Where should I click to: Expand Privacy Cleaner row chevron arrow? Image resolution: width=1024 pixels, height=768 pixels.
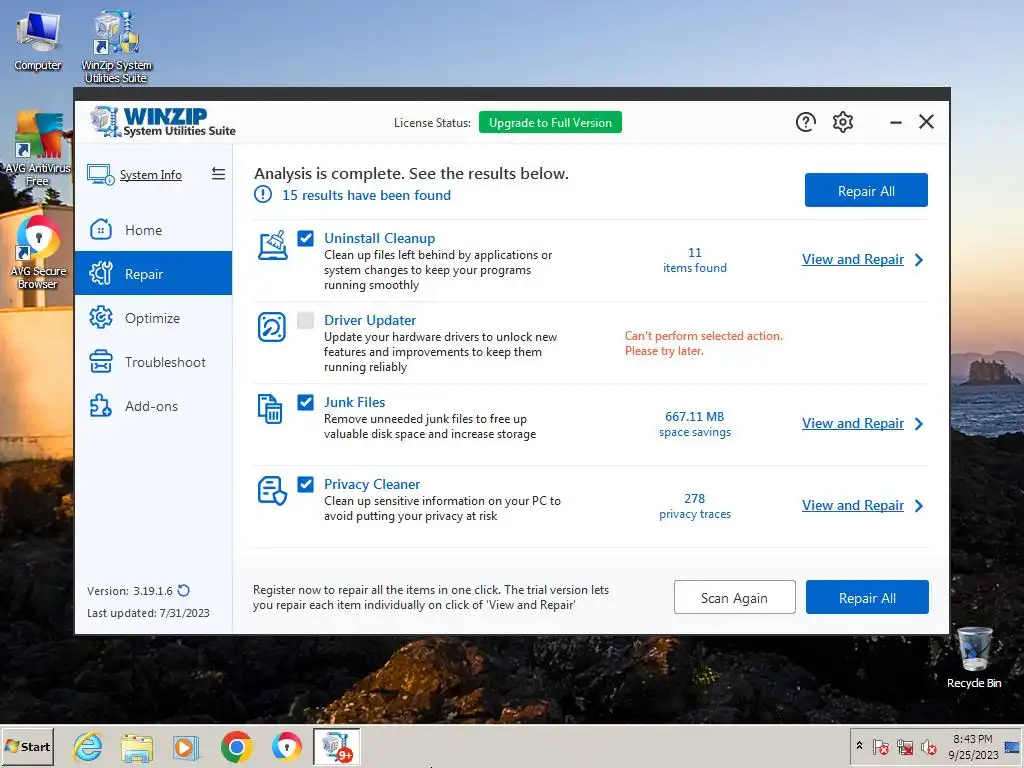(x=919, y=505)
